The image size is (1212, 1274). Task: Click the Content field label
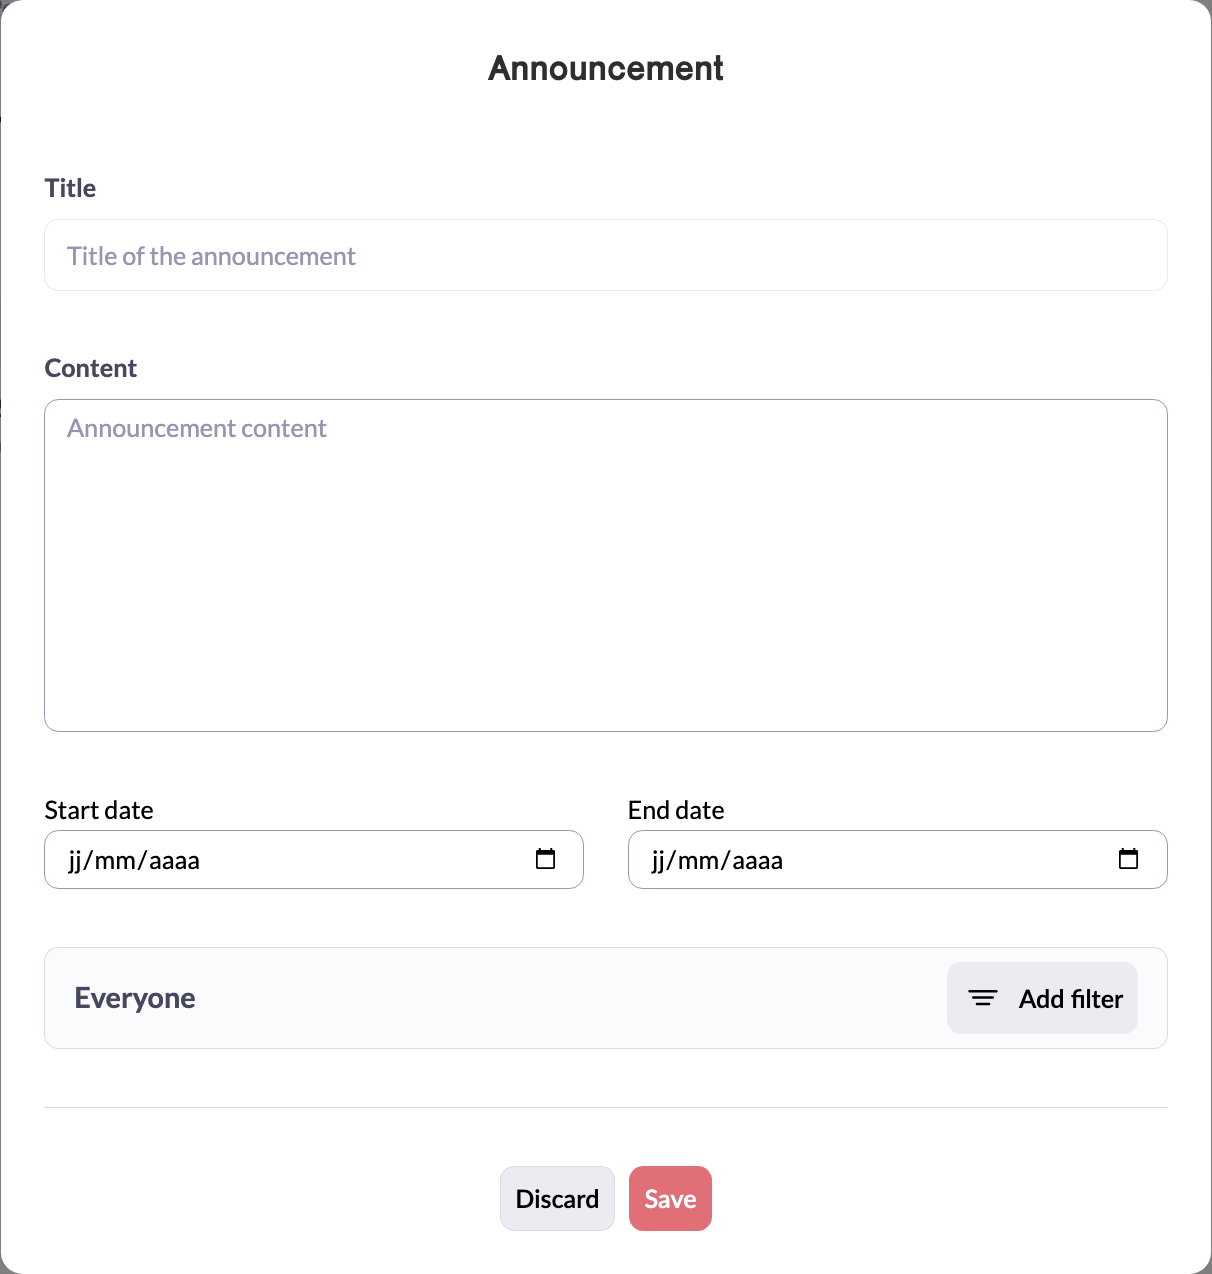[91, 368]
